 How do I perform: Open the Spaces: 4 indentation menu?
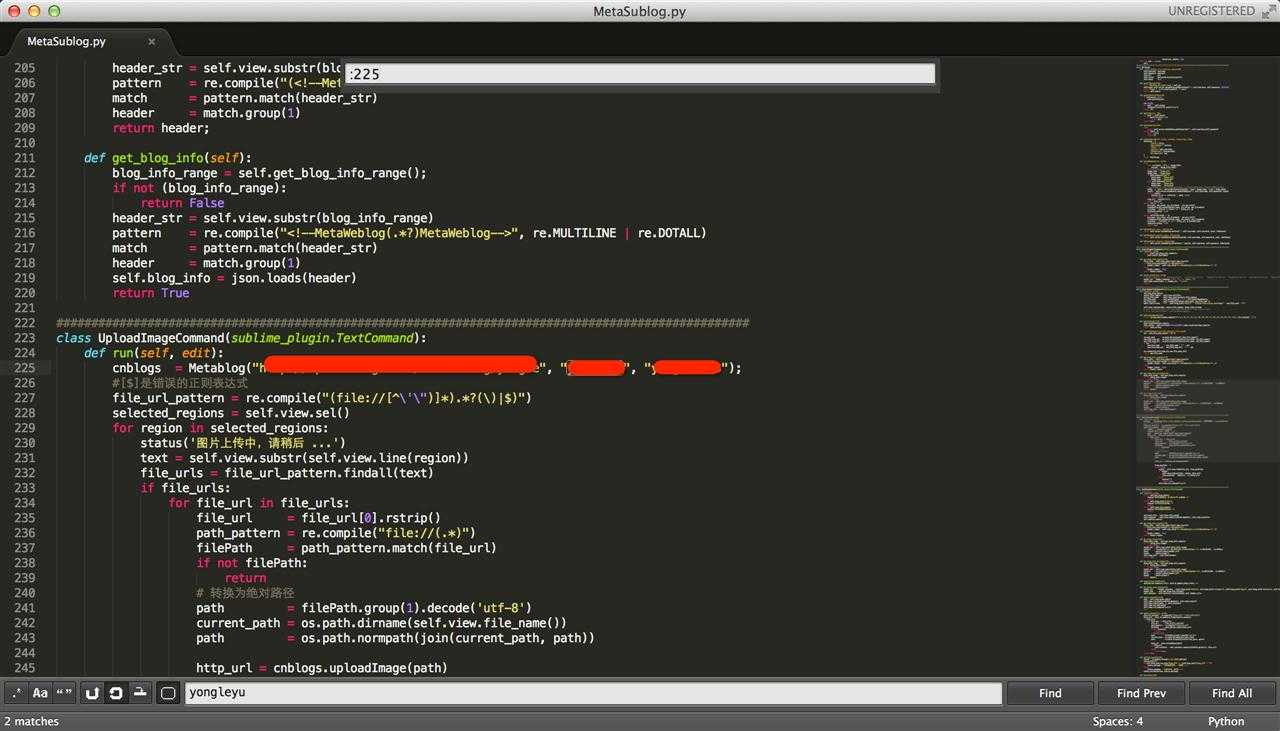point(1118,721)
